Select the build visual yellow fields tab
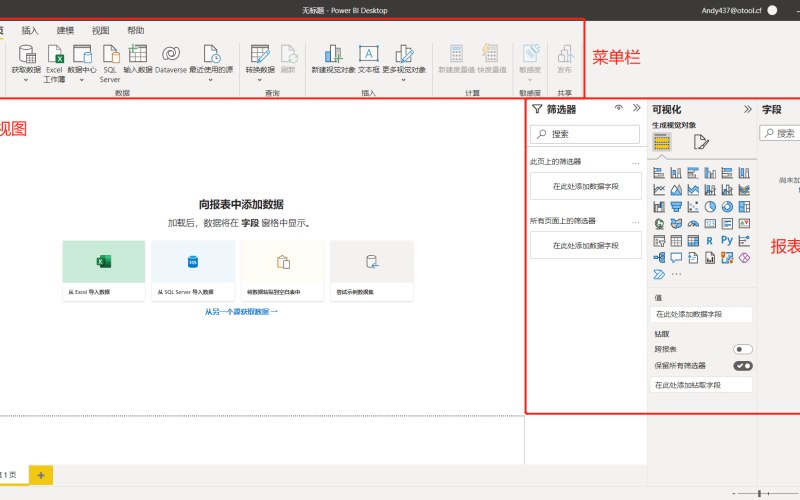Image resolution: width=800 pixels, height=500 pixels. (662, 142)
